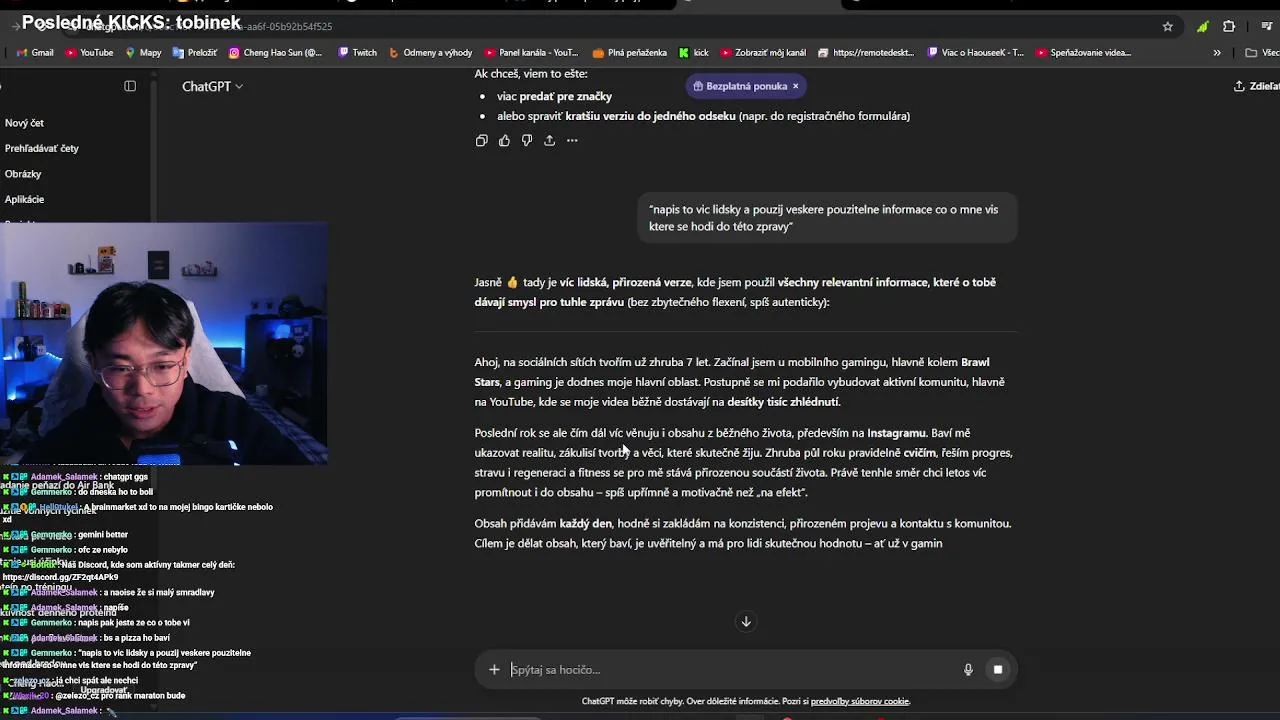
Task: Open Prehľadávať čety in sidebar
Action: point(41,148)
